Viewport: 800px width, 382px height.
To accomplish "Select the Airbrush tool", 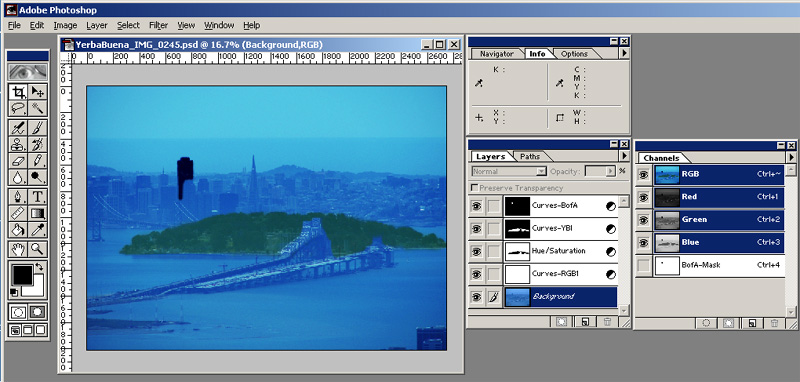I will coord(19,128).
